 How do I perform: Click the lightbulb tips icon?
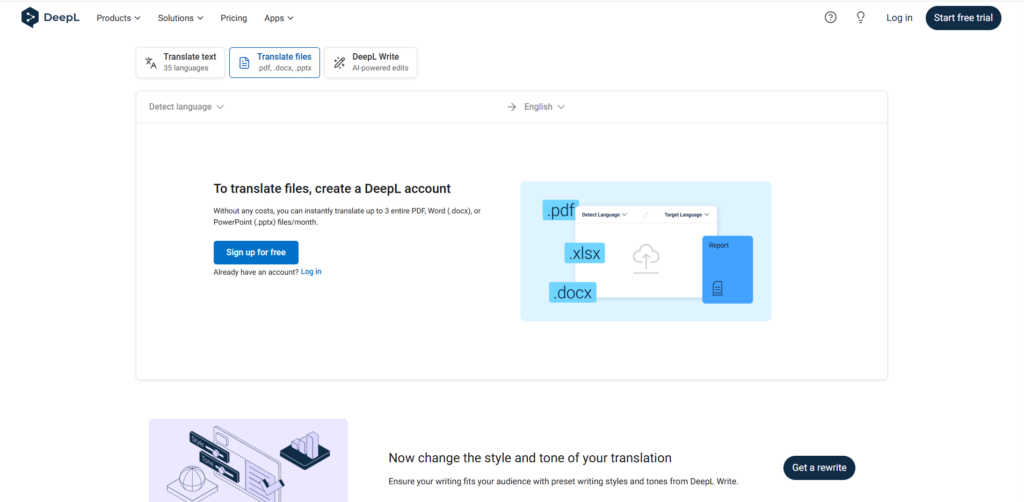[861, 18]
